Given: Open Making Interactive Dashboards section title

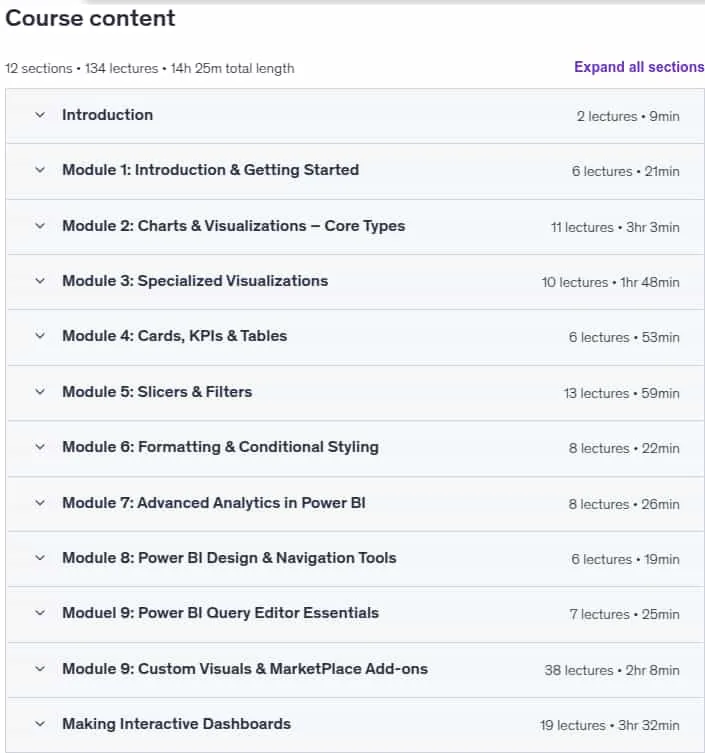Looking at the screenshot, I should (177, 724).
